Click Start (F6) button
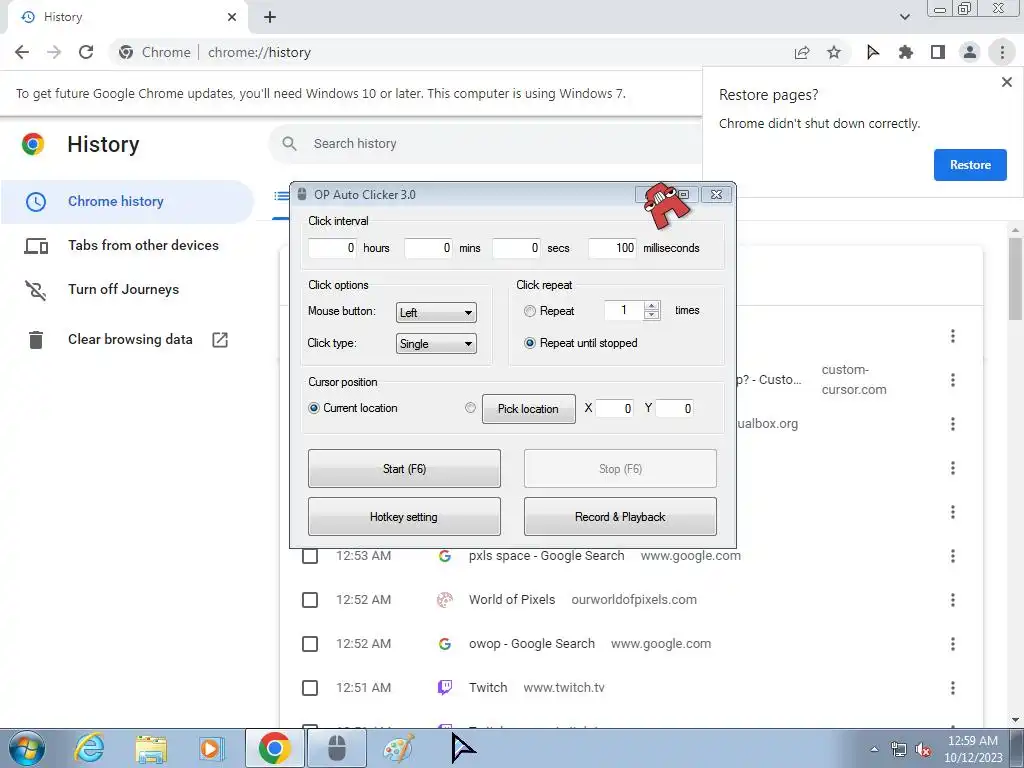The height and width of the screenshot is (768, 1024). point(404,468)
